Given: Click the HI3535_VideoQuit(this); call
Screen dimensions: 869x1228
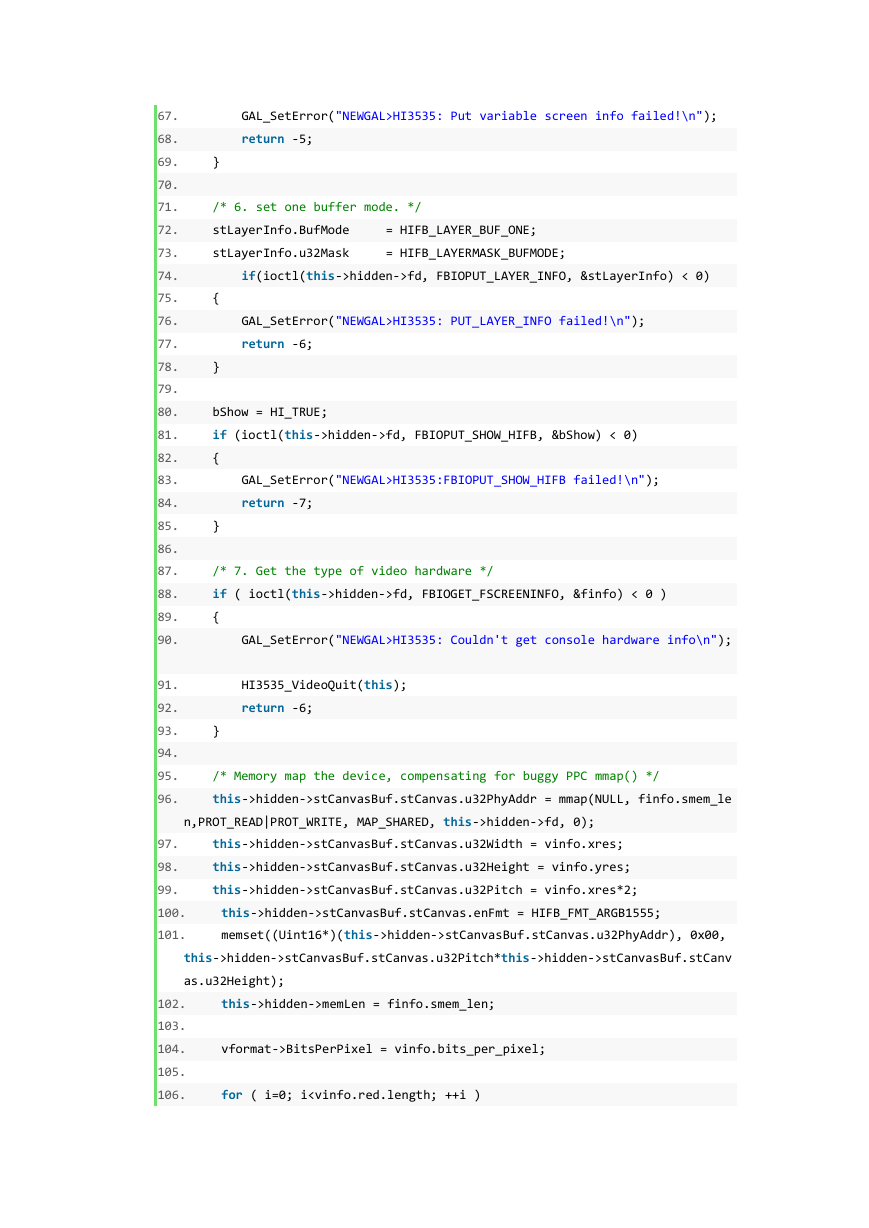Looking at the screenshot, I should 324,685.
